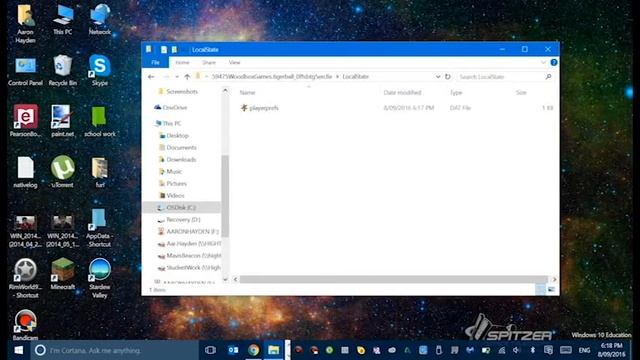Open Google Chrome from the taskbar
The image size is (640, 360).
pyautogui.click(x=253, y=350)
